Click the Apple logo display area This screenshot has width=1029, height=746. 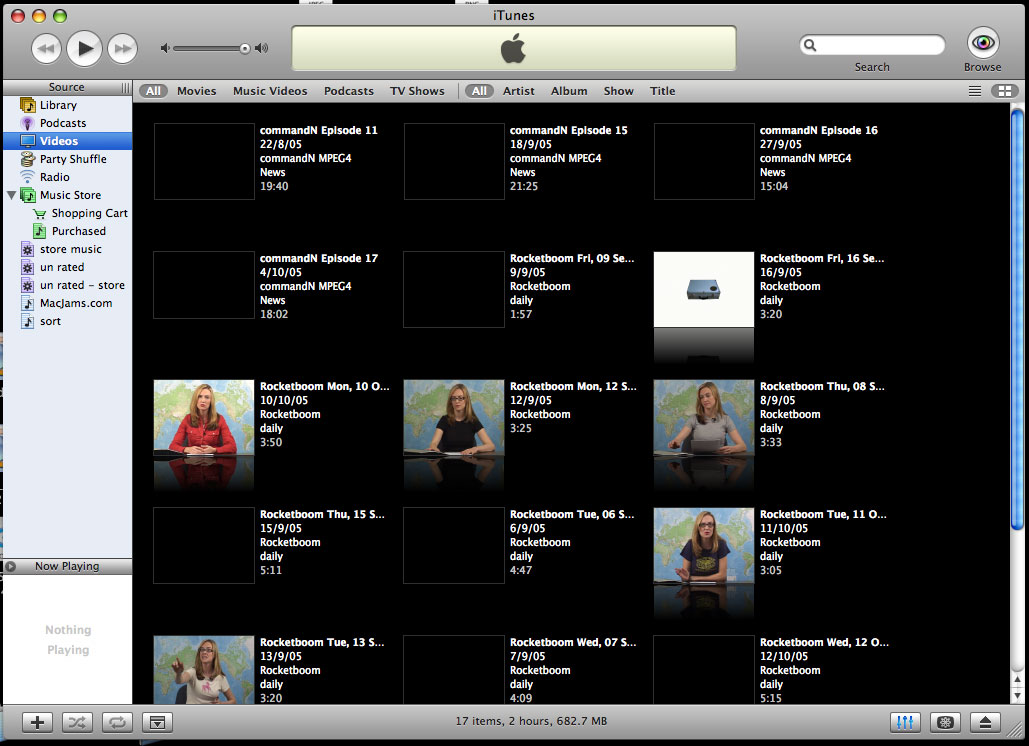tap(513, 49)
